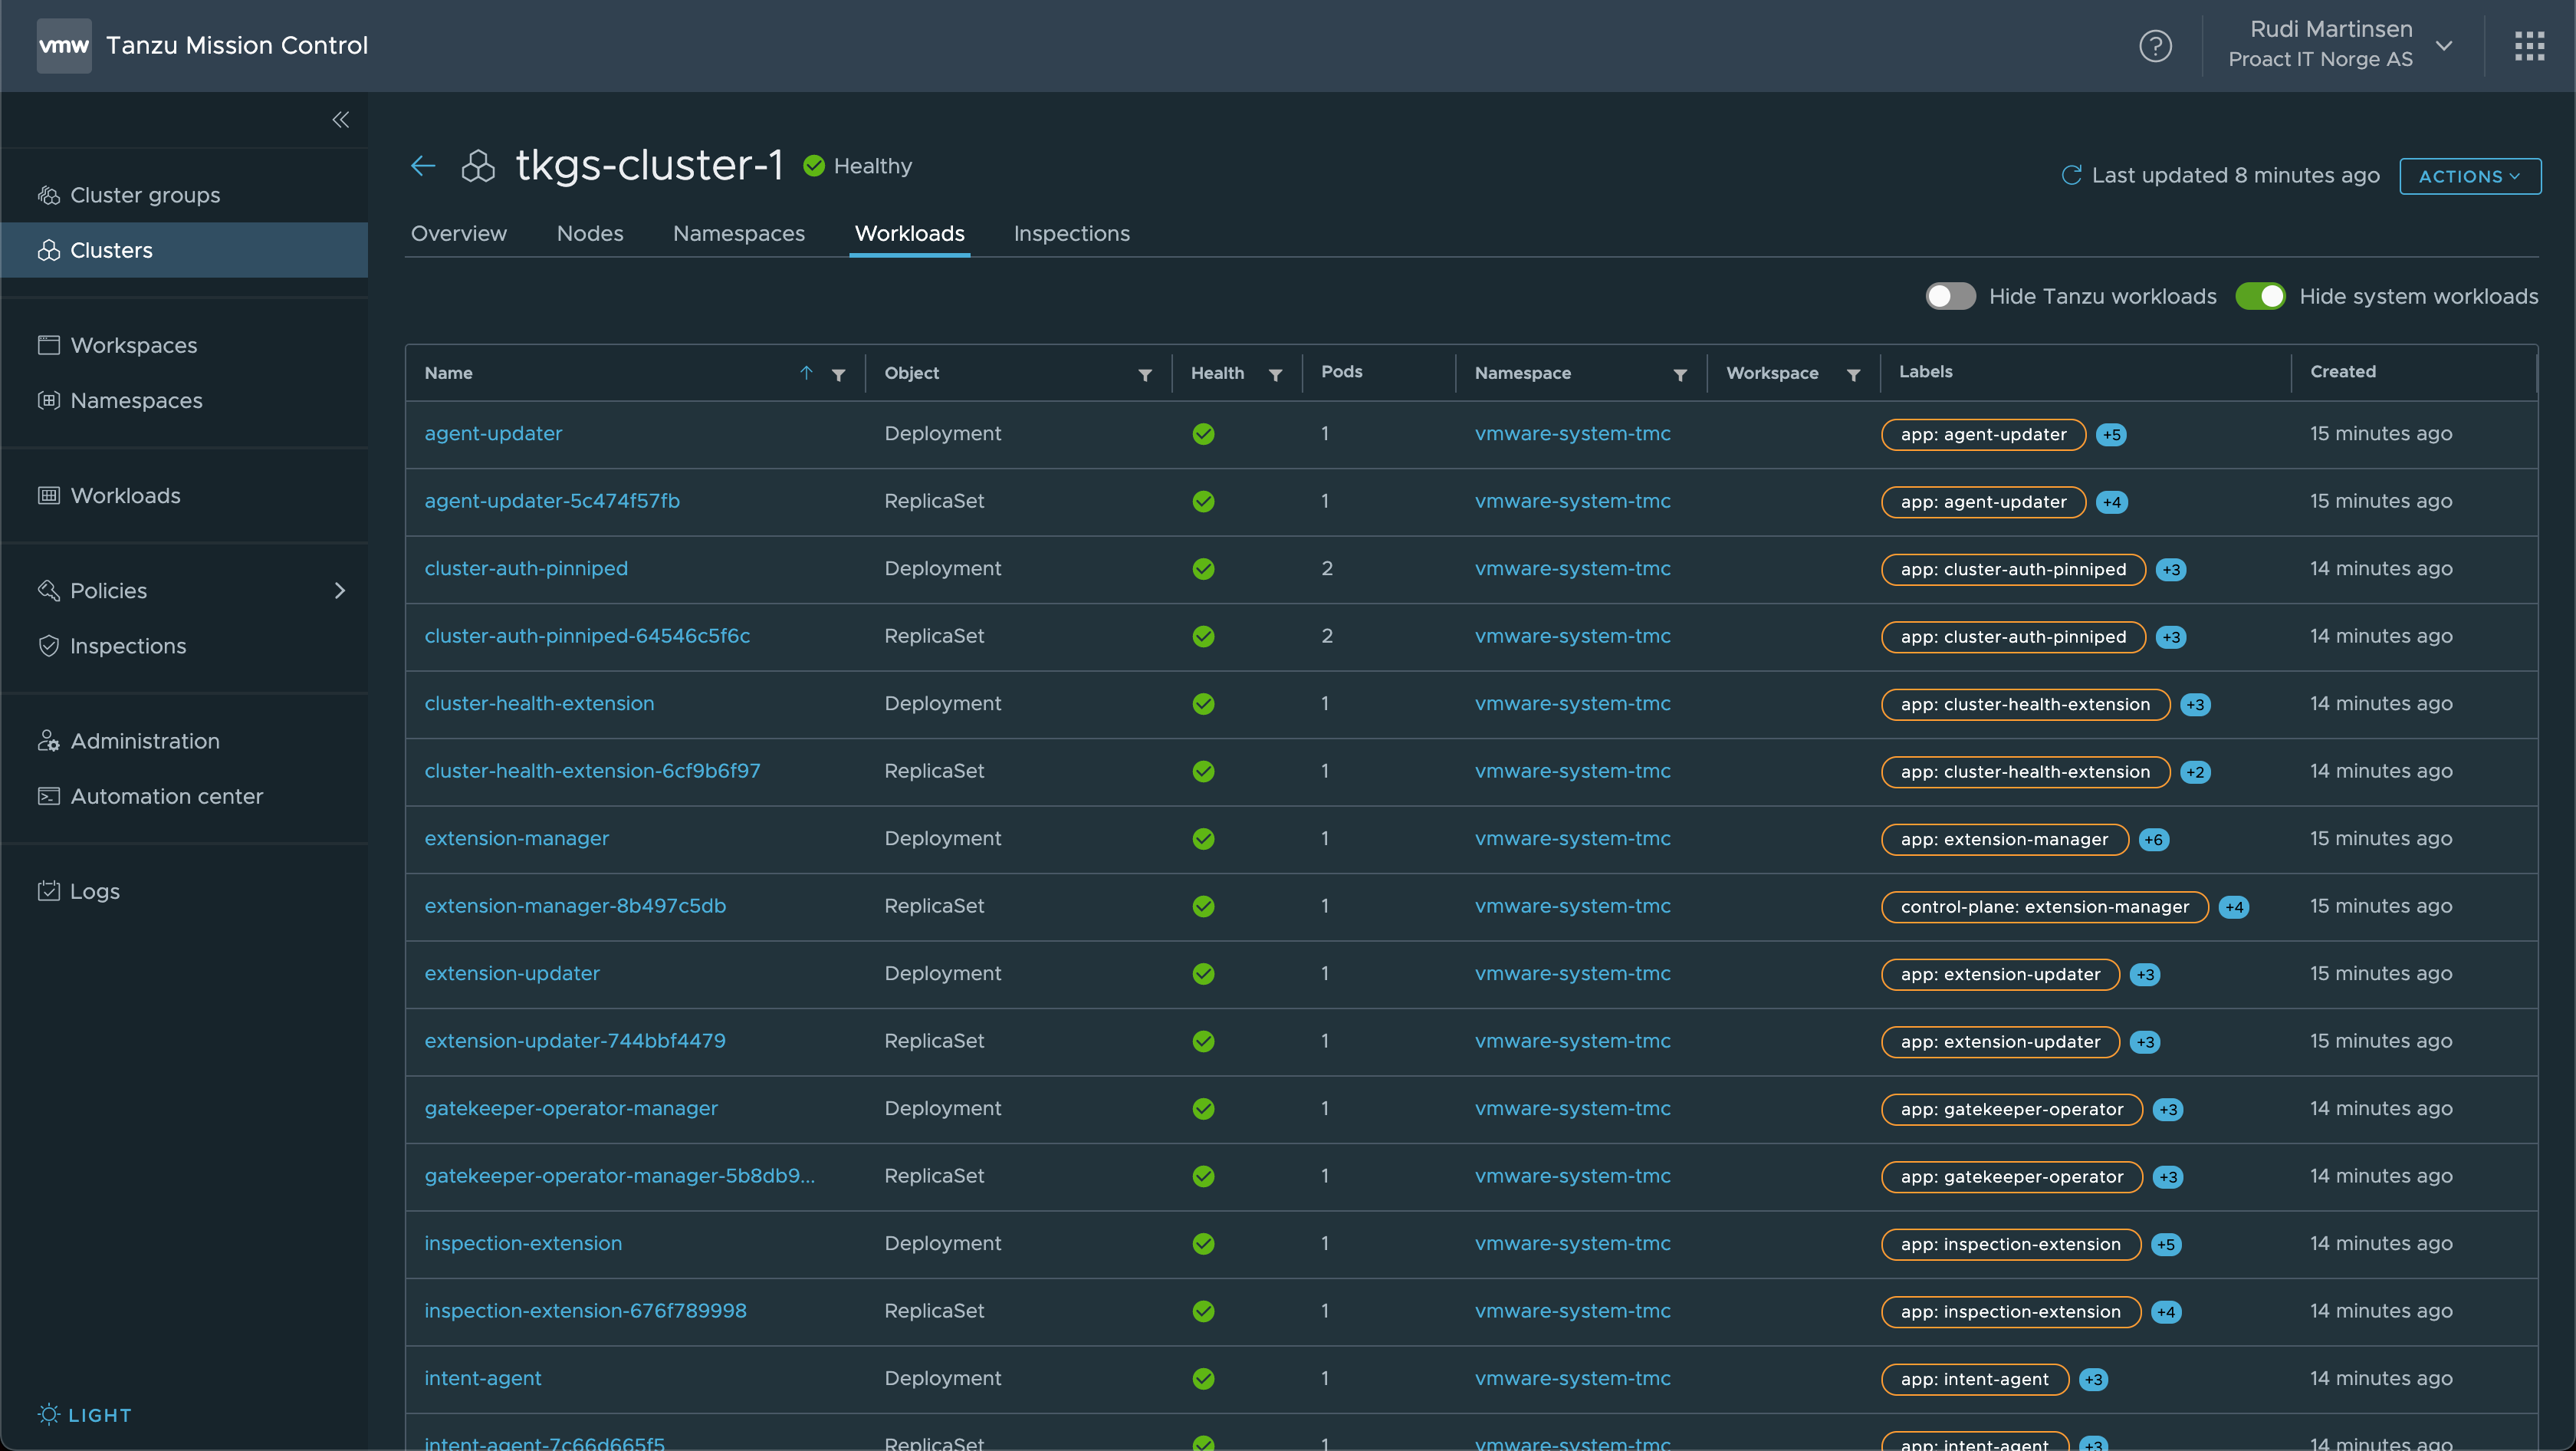This screenshot has width=2576, height=1451.
Task: Click app: agent-updater label on ReplicaSet row
Action: point(1983,502)
